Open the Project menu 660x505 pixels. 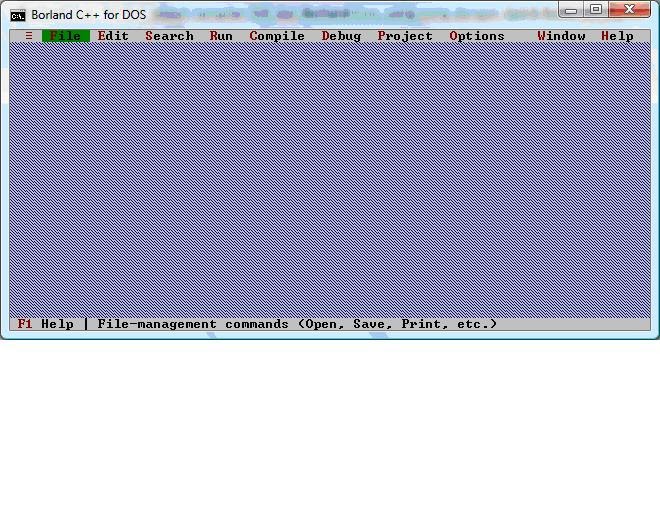coord(405,36)
